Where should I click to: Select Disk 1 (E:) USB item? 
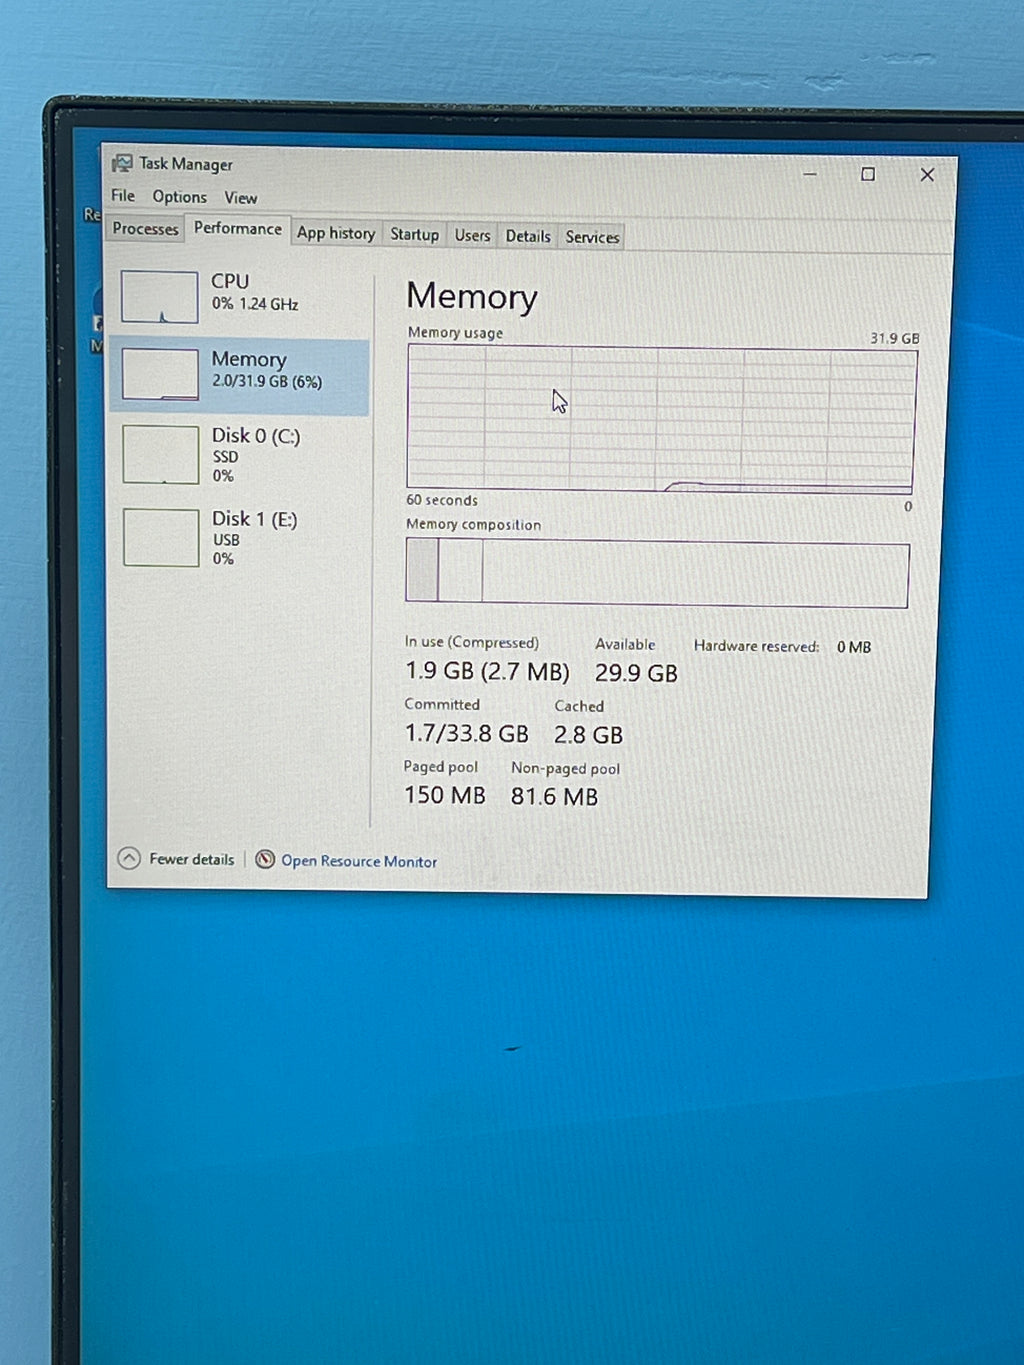click(240, 538)
